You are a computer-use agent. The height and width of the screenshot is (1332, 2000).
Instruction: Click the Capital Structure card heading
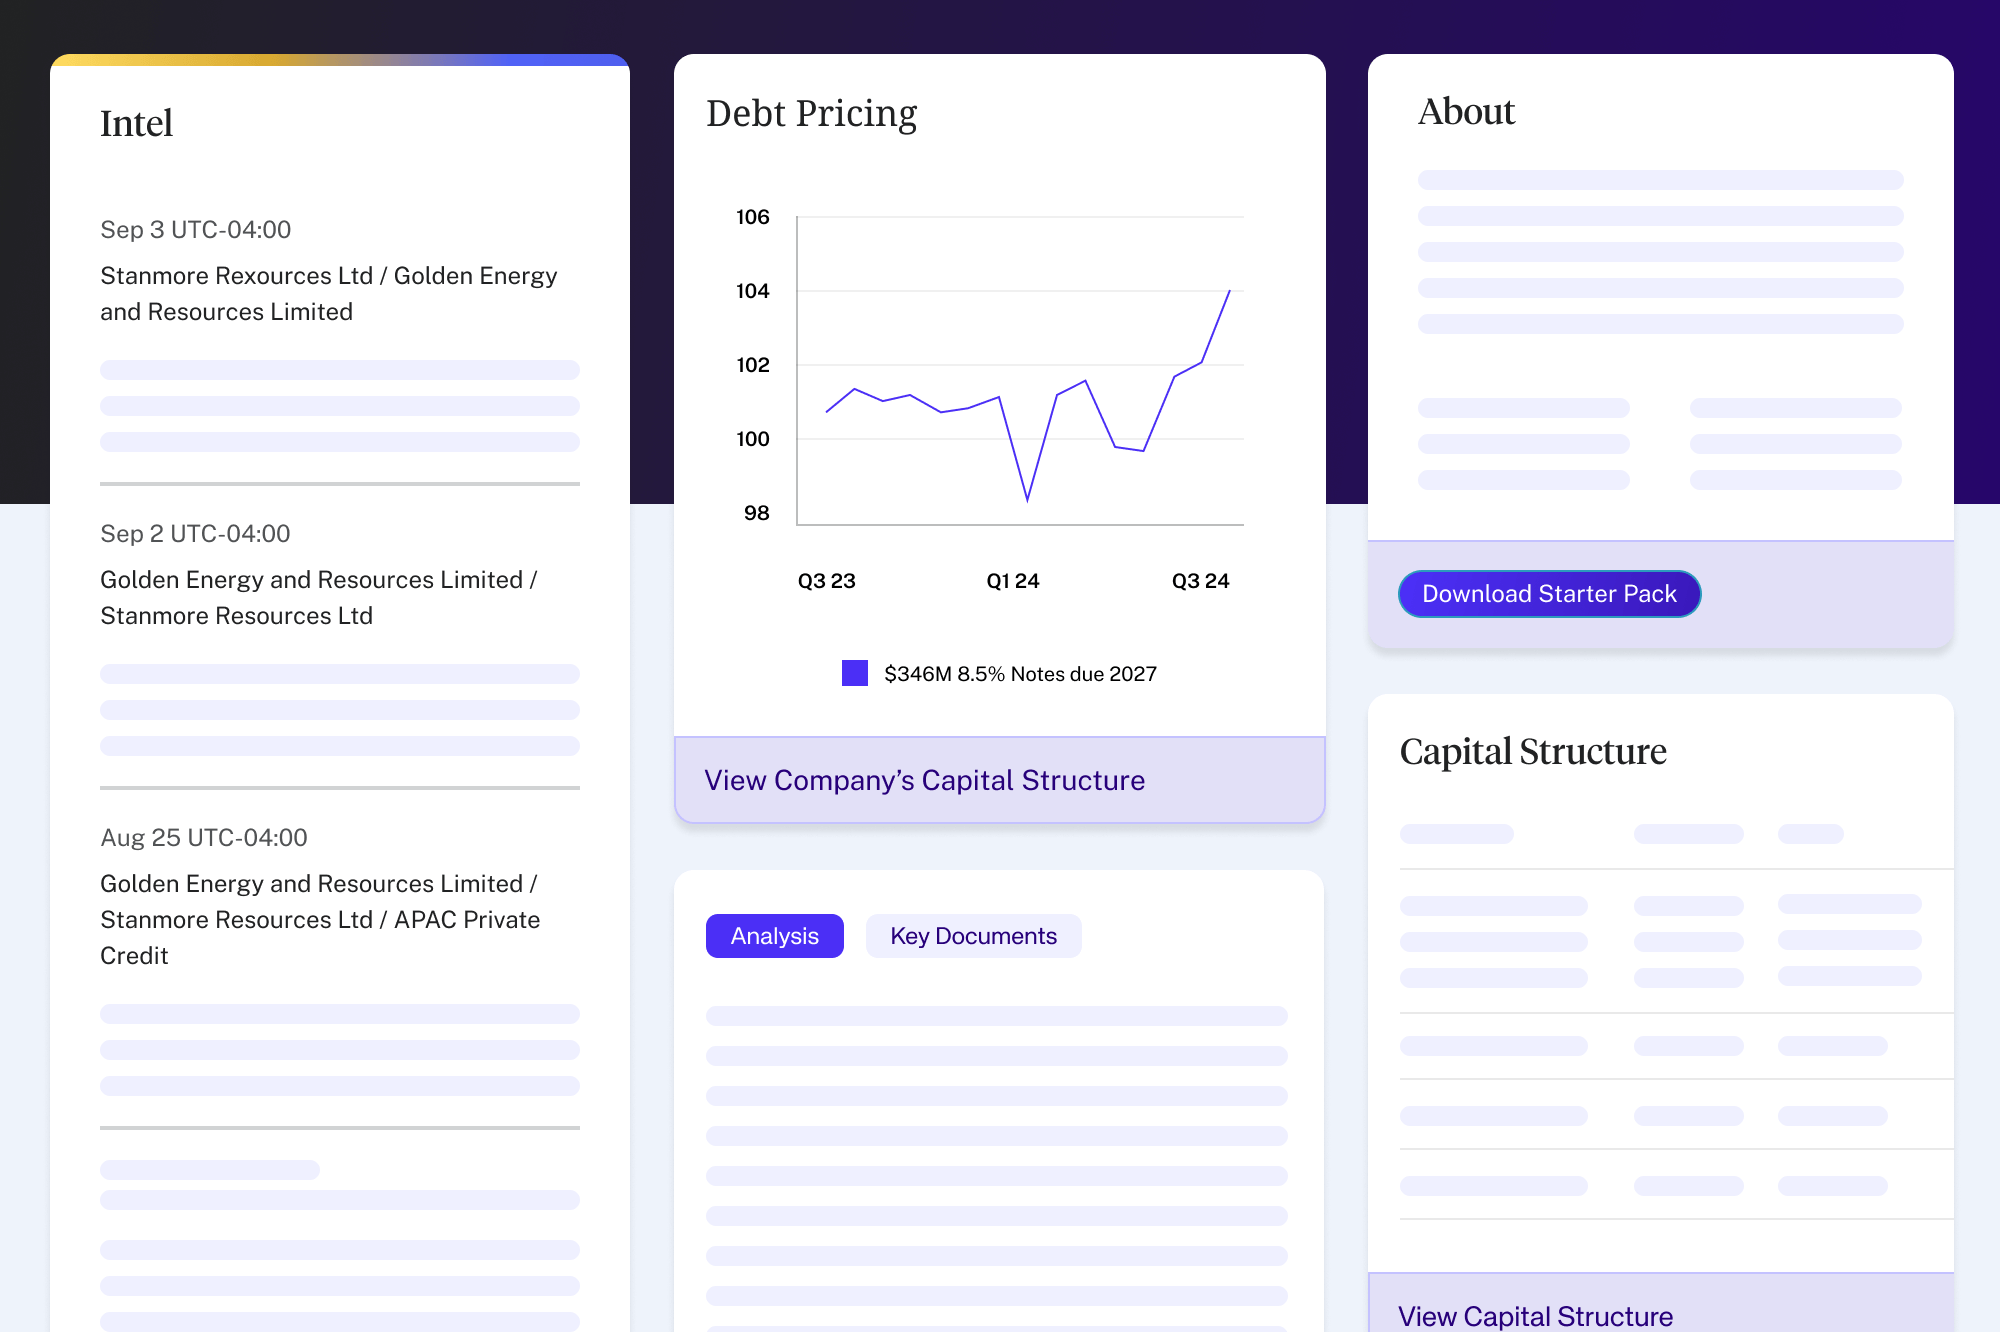[1532, 752]
